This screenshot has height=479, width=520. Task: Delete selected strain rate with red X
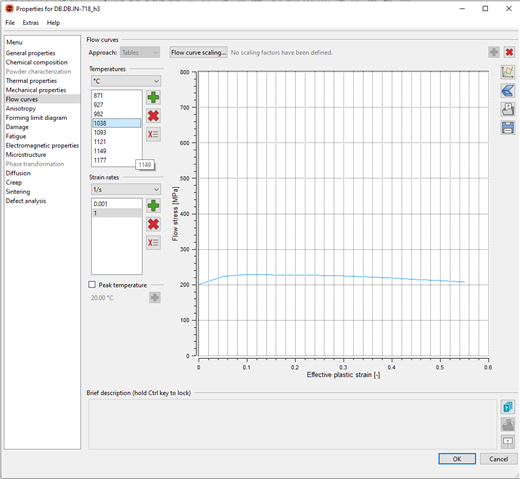pyautogui.click(x=153, y=224)
